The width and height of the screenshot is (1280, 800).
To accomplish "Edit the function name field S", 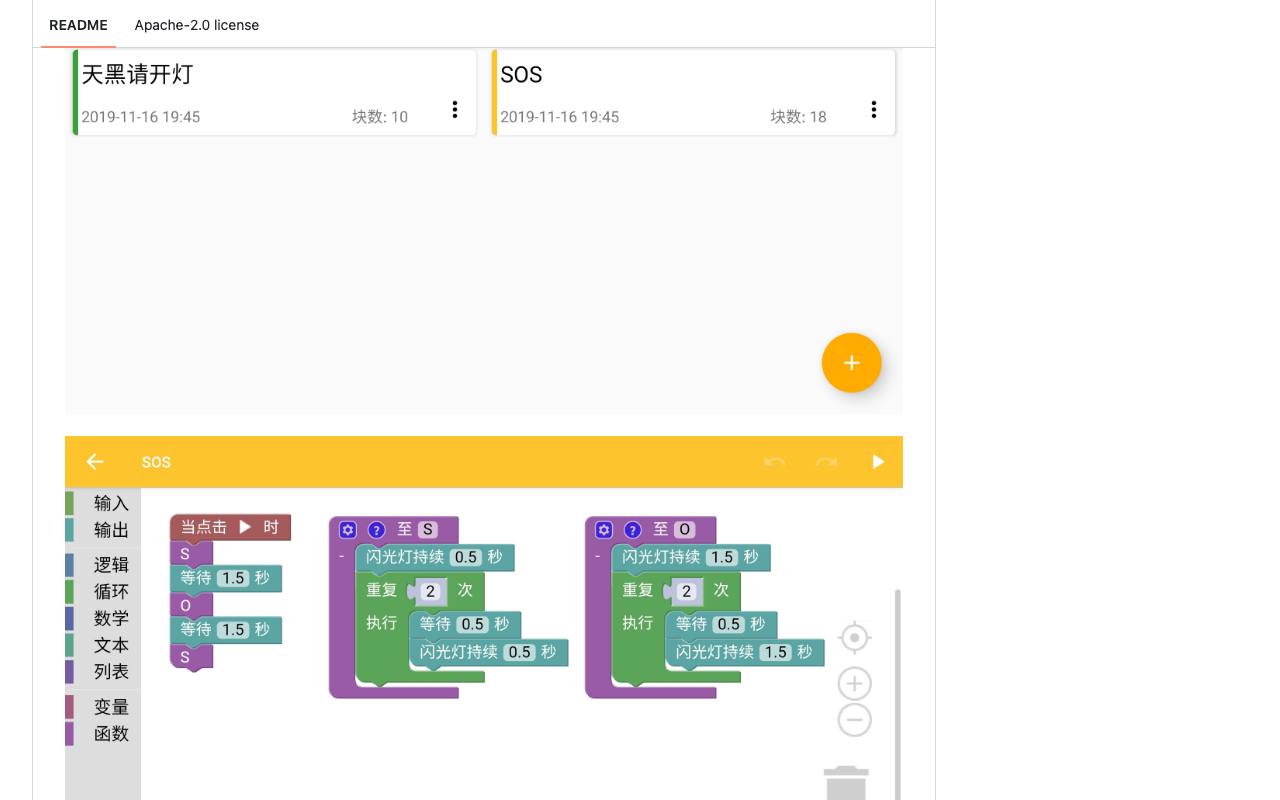I will (x=428, y=530).
